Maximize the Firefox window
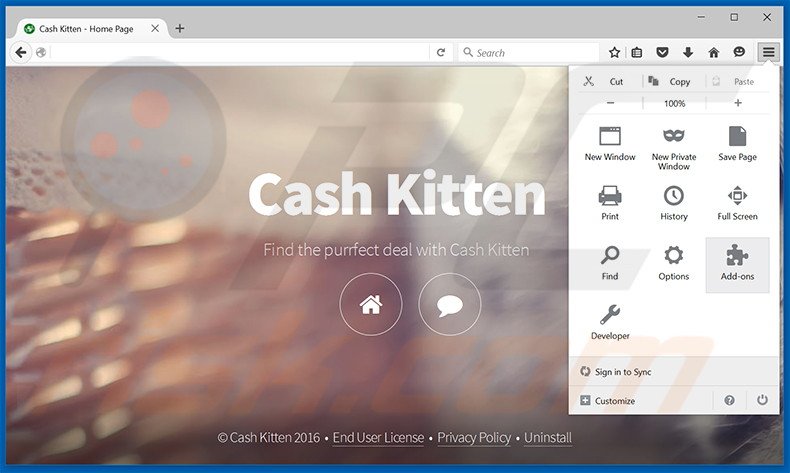 [734, 18]
